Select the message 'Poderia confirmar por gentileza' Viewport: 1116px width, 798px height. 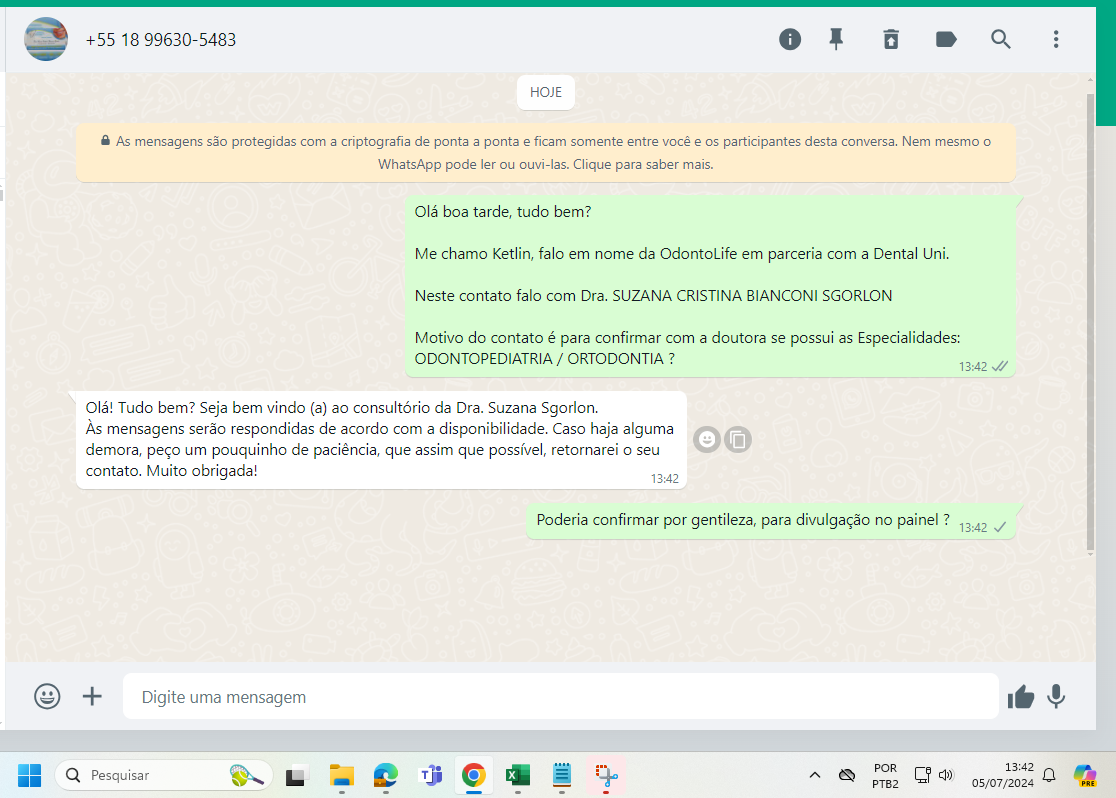(x=771, y=522)
